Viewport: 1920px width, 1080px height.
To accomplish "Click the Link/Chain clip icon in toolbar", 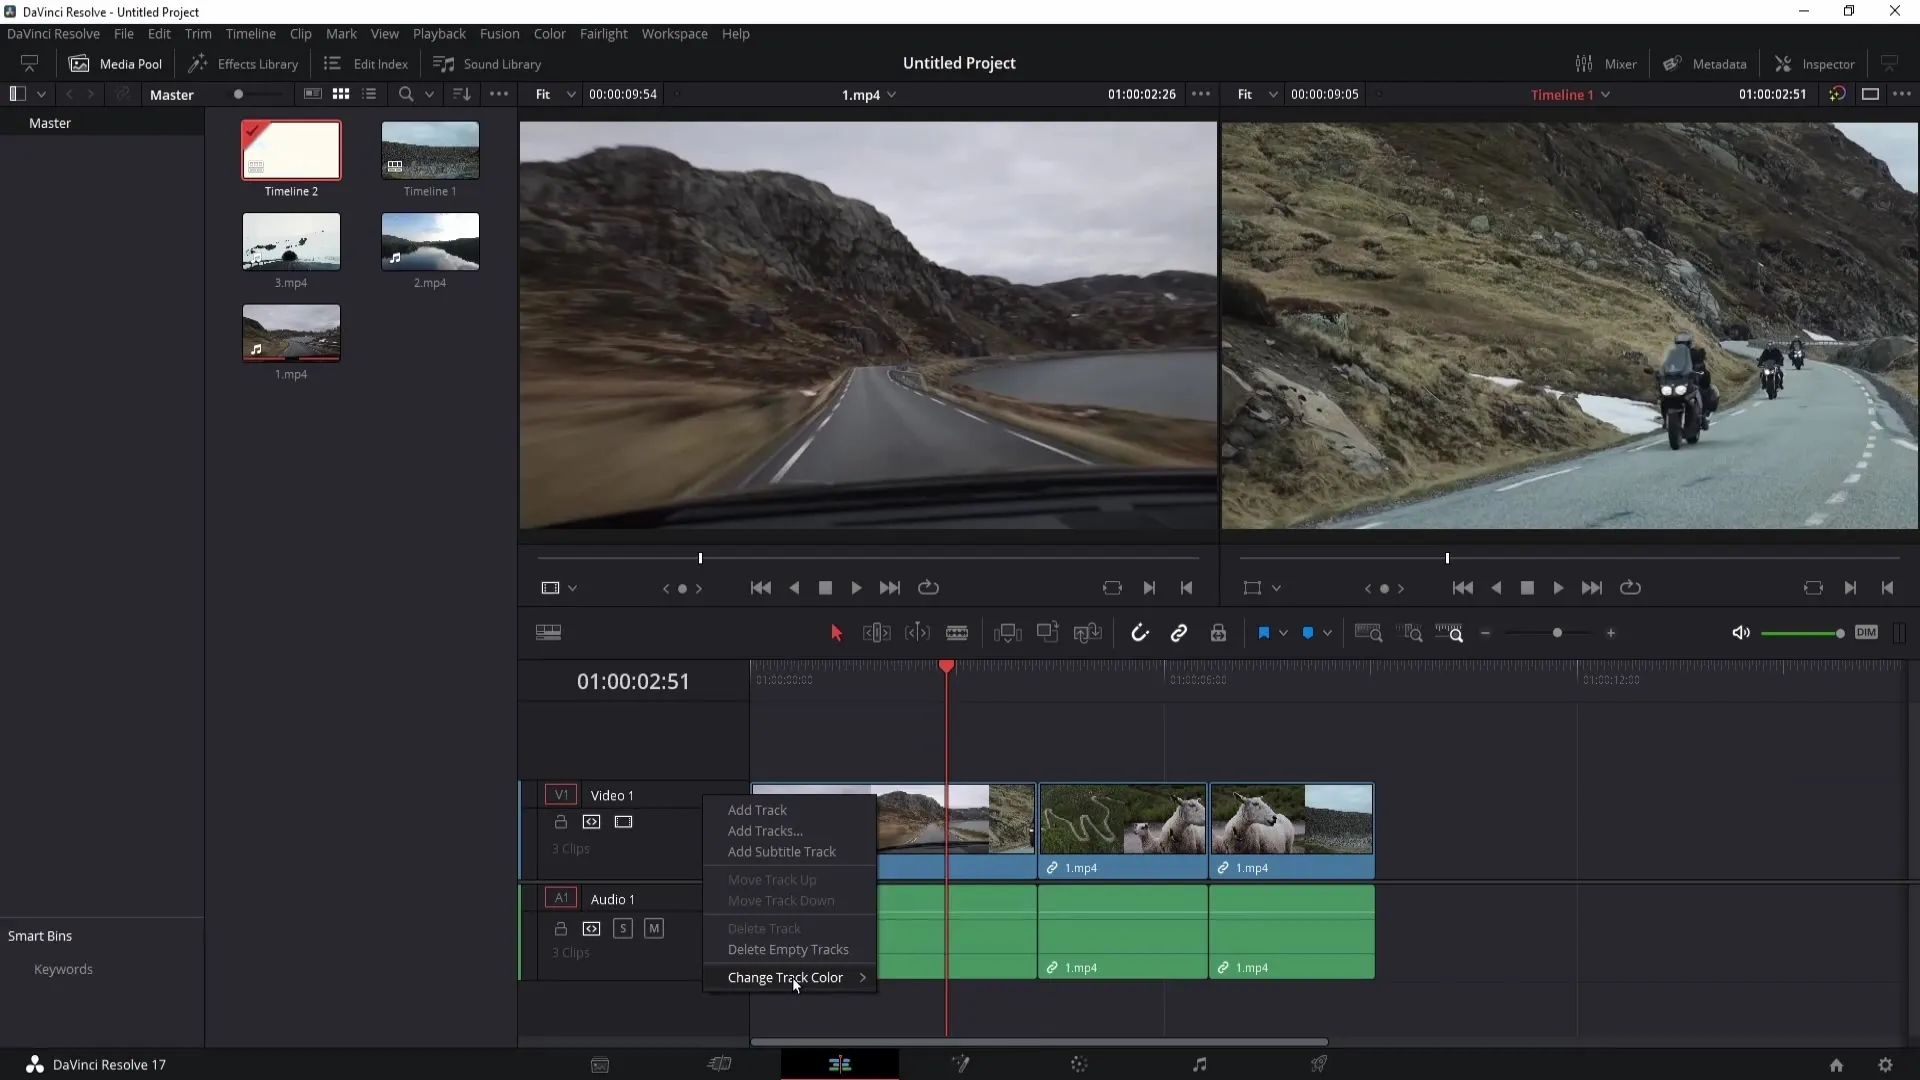I will tap(1179, 633).
